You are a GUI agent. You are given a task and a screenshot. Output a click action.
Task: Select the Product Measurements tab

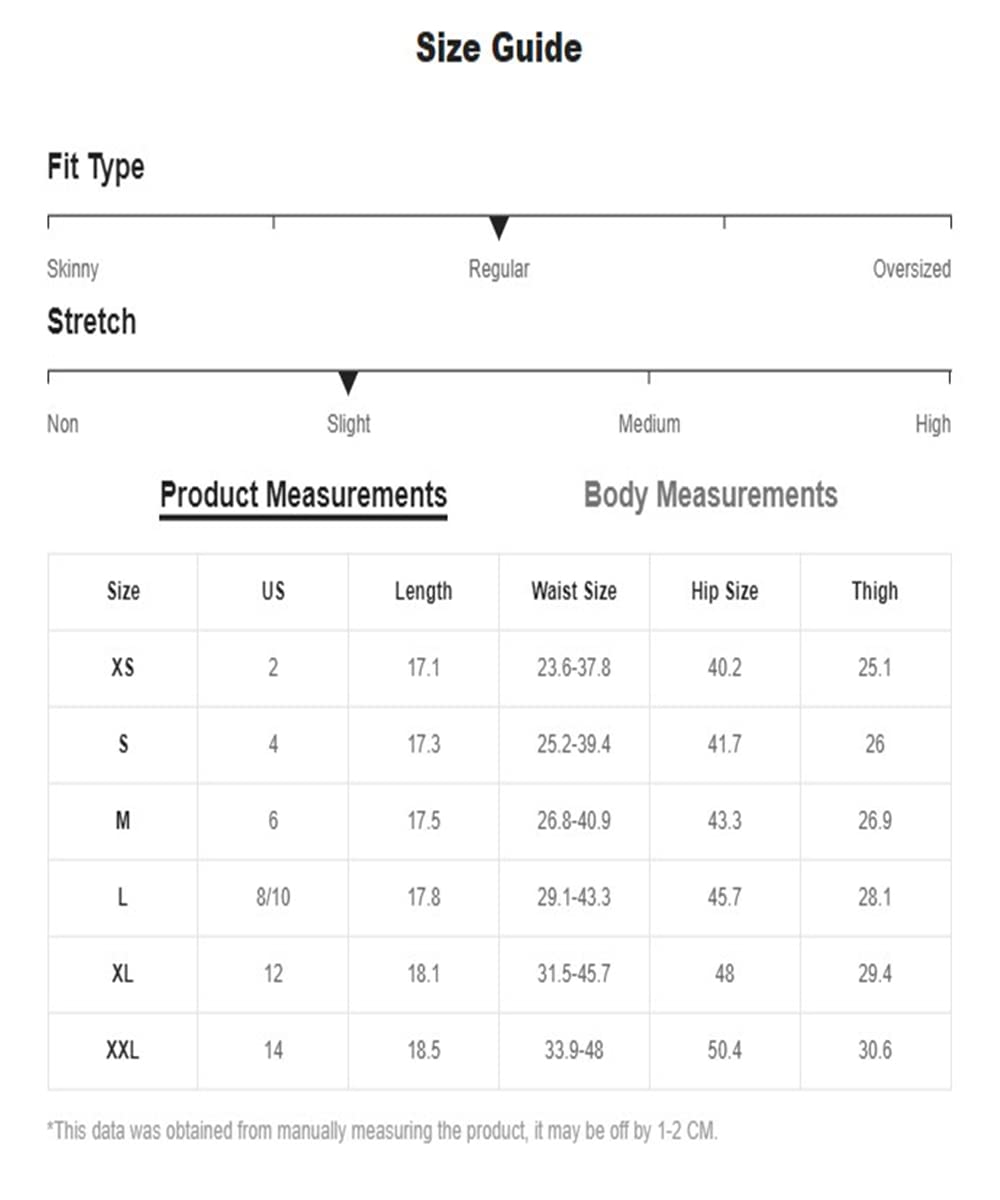tap(303, 495)
